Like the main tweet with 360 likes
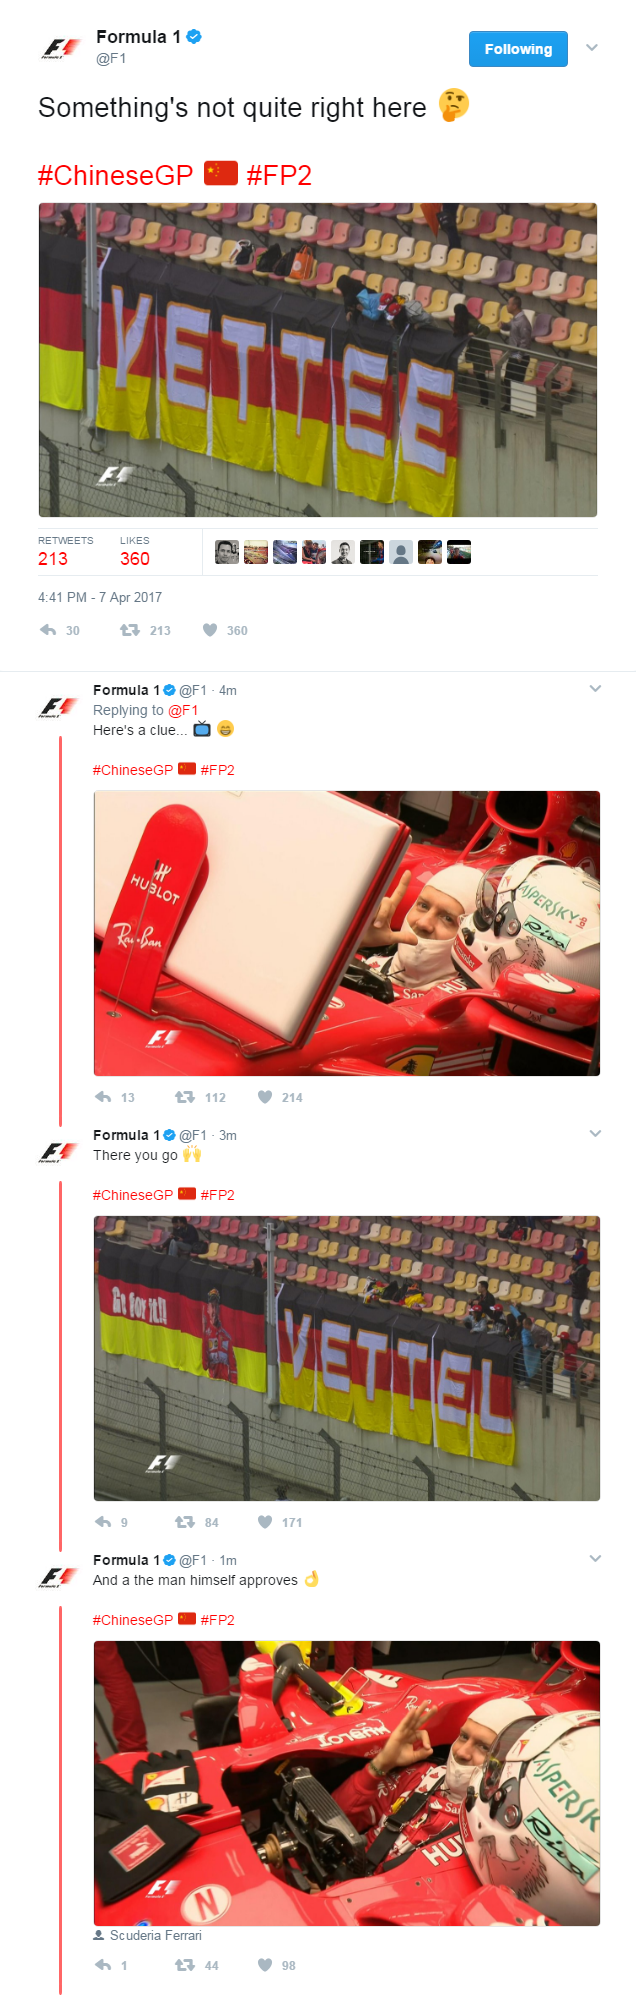Viewport: 636px width, 2007px height. [x=210, y=630]
